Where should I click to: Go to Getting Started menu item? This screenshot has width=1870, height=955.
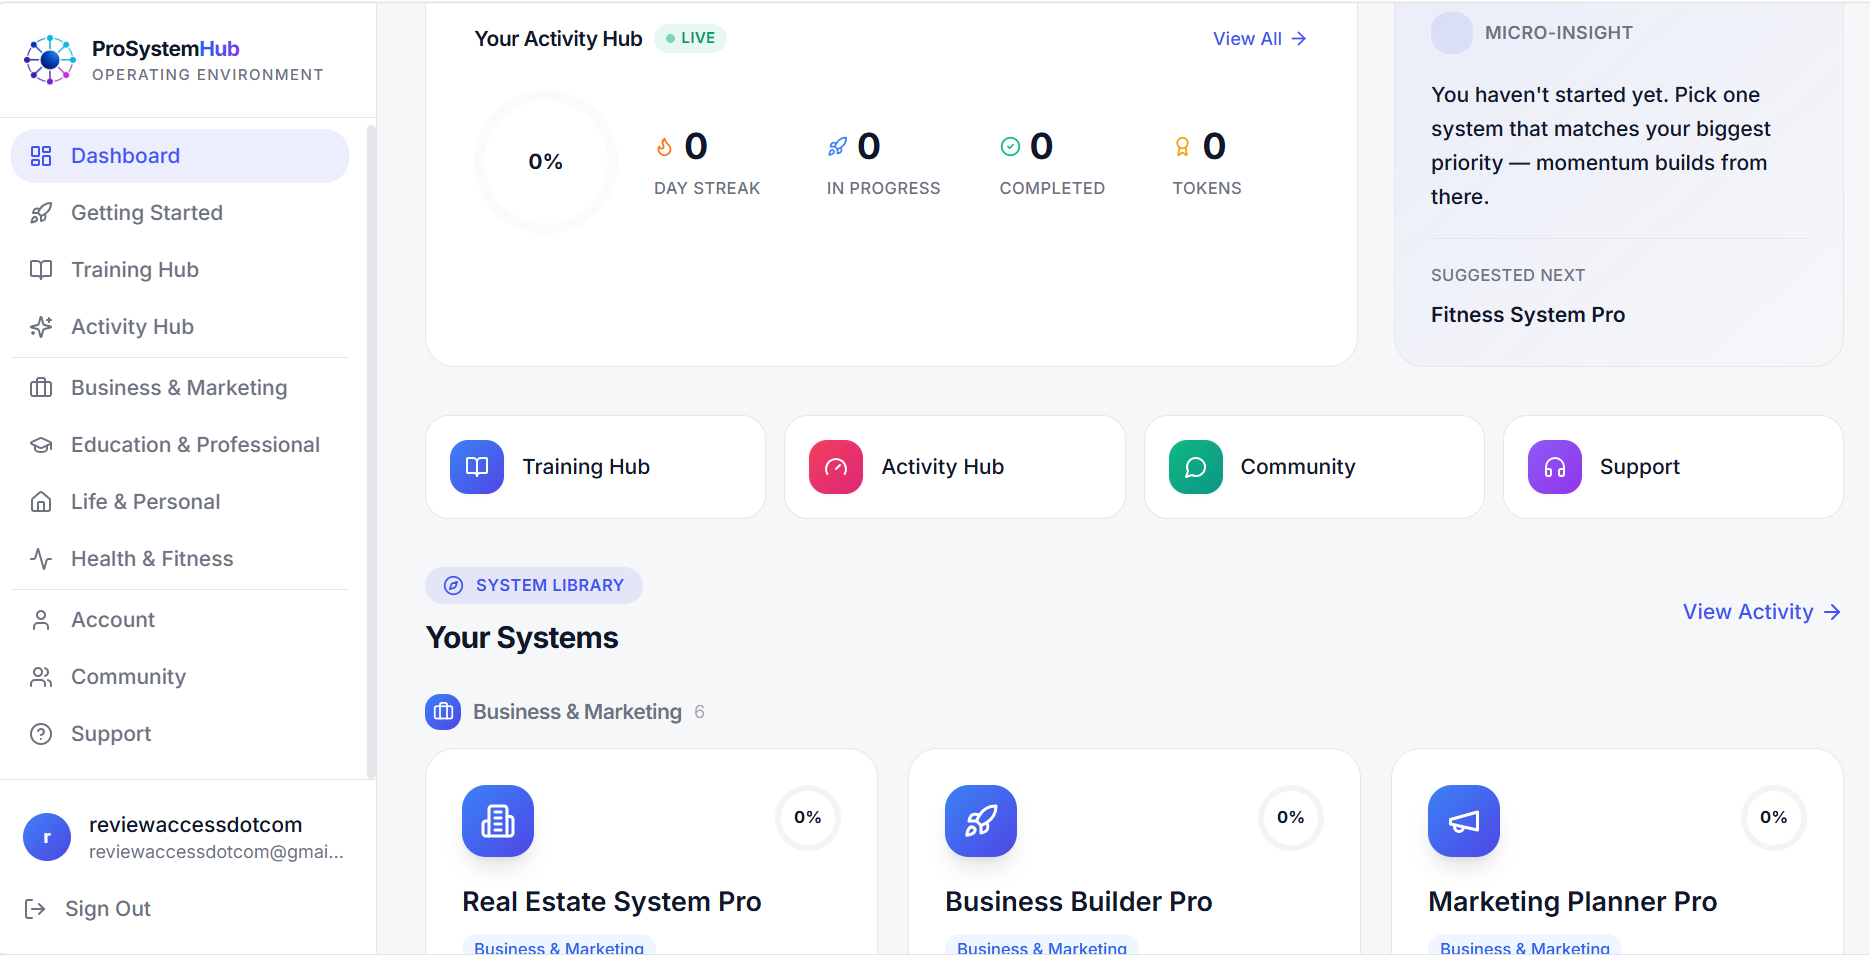tap(180, 213)
